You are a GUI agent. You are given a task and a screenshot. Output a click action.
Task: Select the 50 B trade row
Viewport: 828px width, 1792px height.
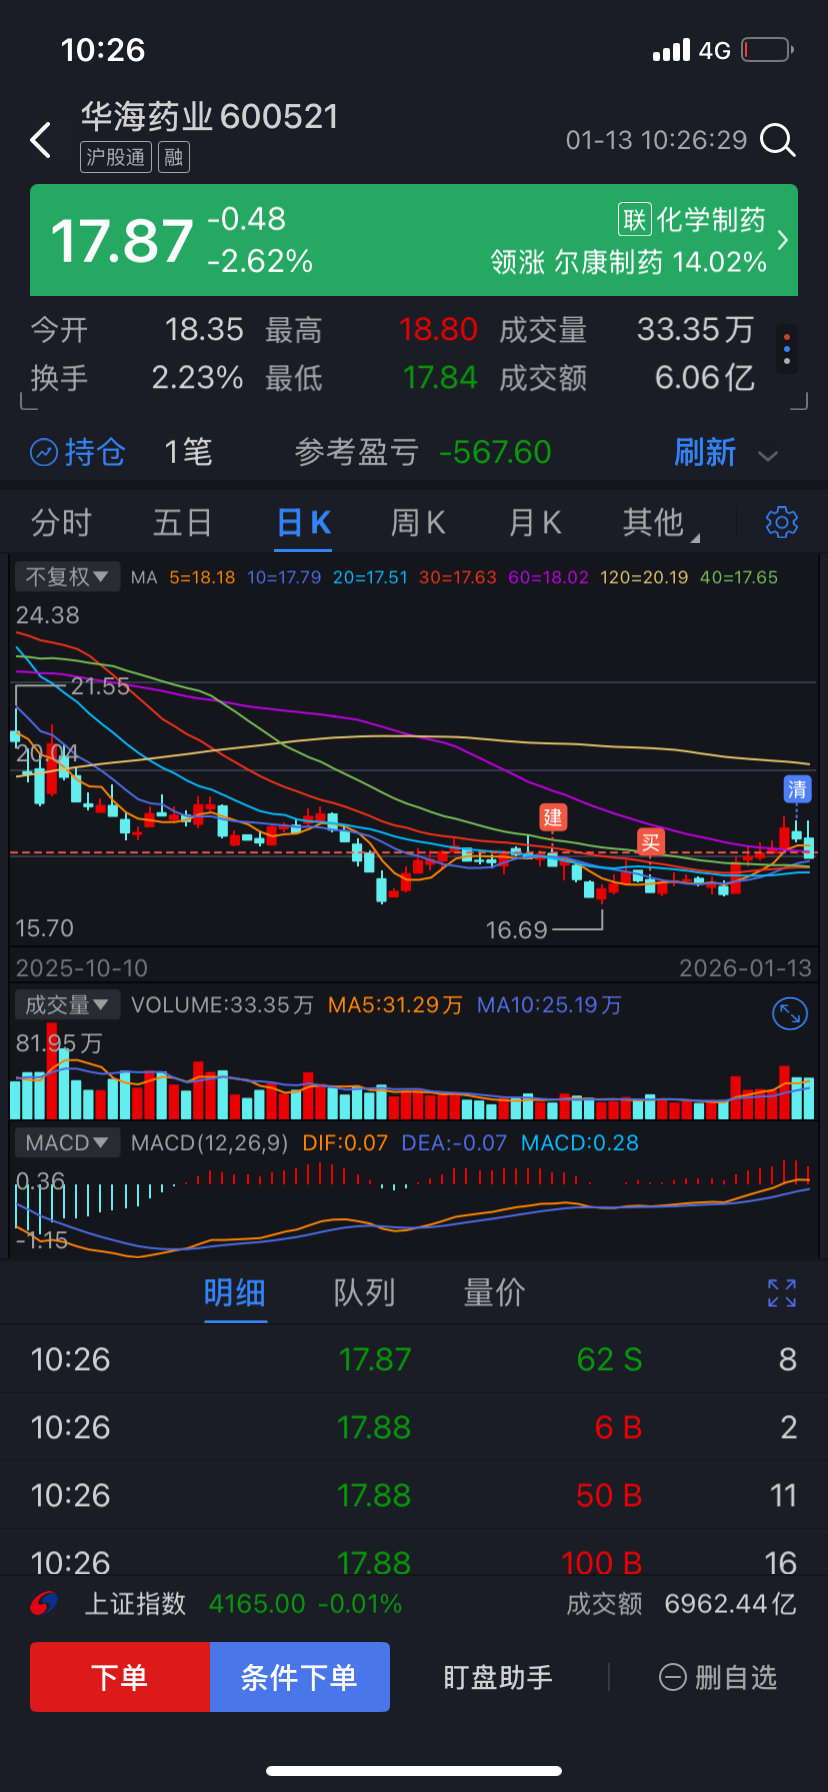point(414,1495)
